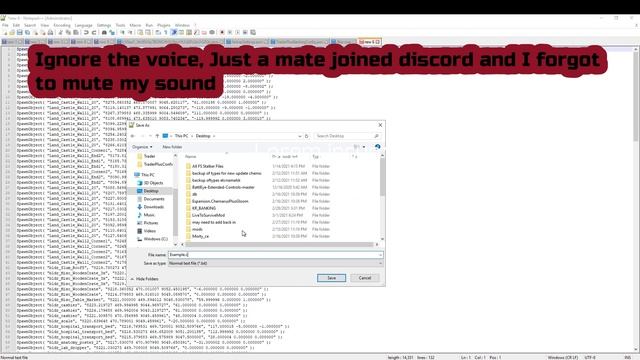Click the Open file toolbar icon
Screen dimensions: 640x360
tap(12, 32)
